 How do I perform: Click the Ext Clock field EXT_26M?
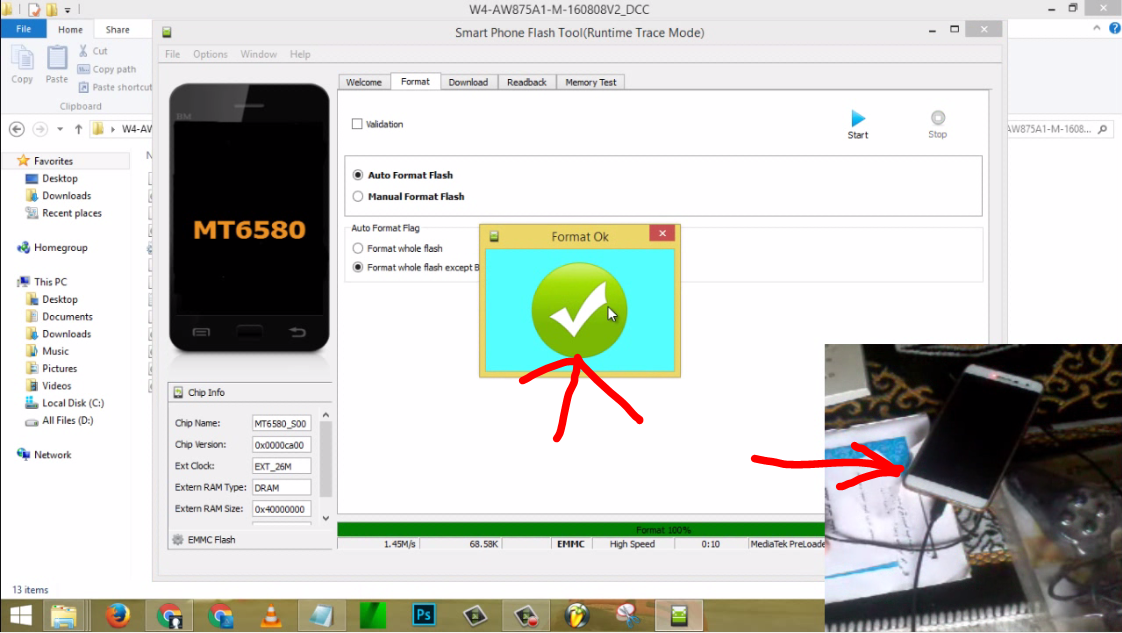click(281, 466)
